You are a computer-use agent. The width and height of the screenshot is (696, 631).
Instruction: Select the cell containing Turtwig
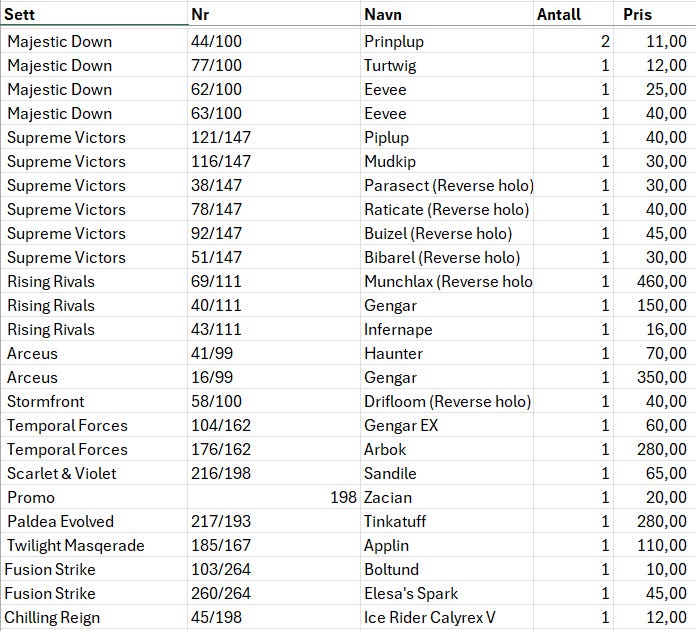[447, 65]
